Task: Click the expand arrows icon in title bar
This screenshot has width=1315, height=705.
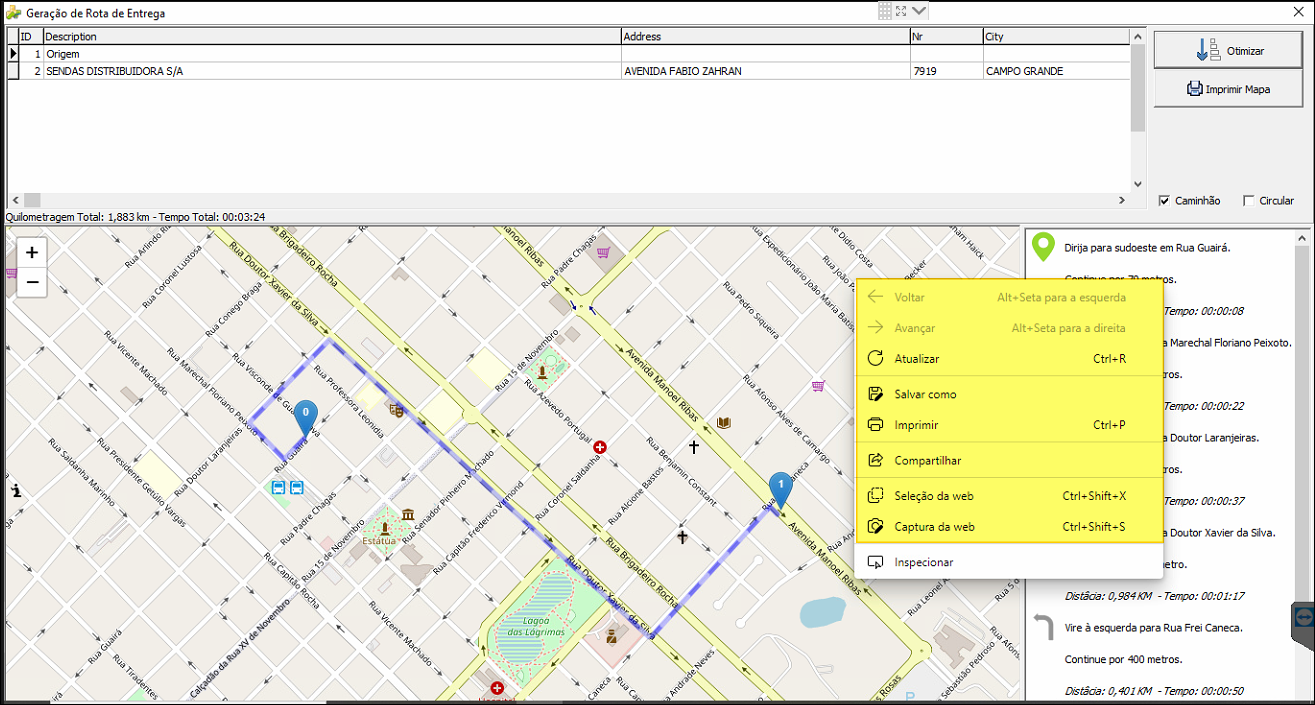Action: (x=901, y=11)
